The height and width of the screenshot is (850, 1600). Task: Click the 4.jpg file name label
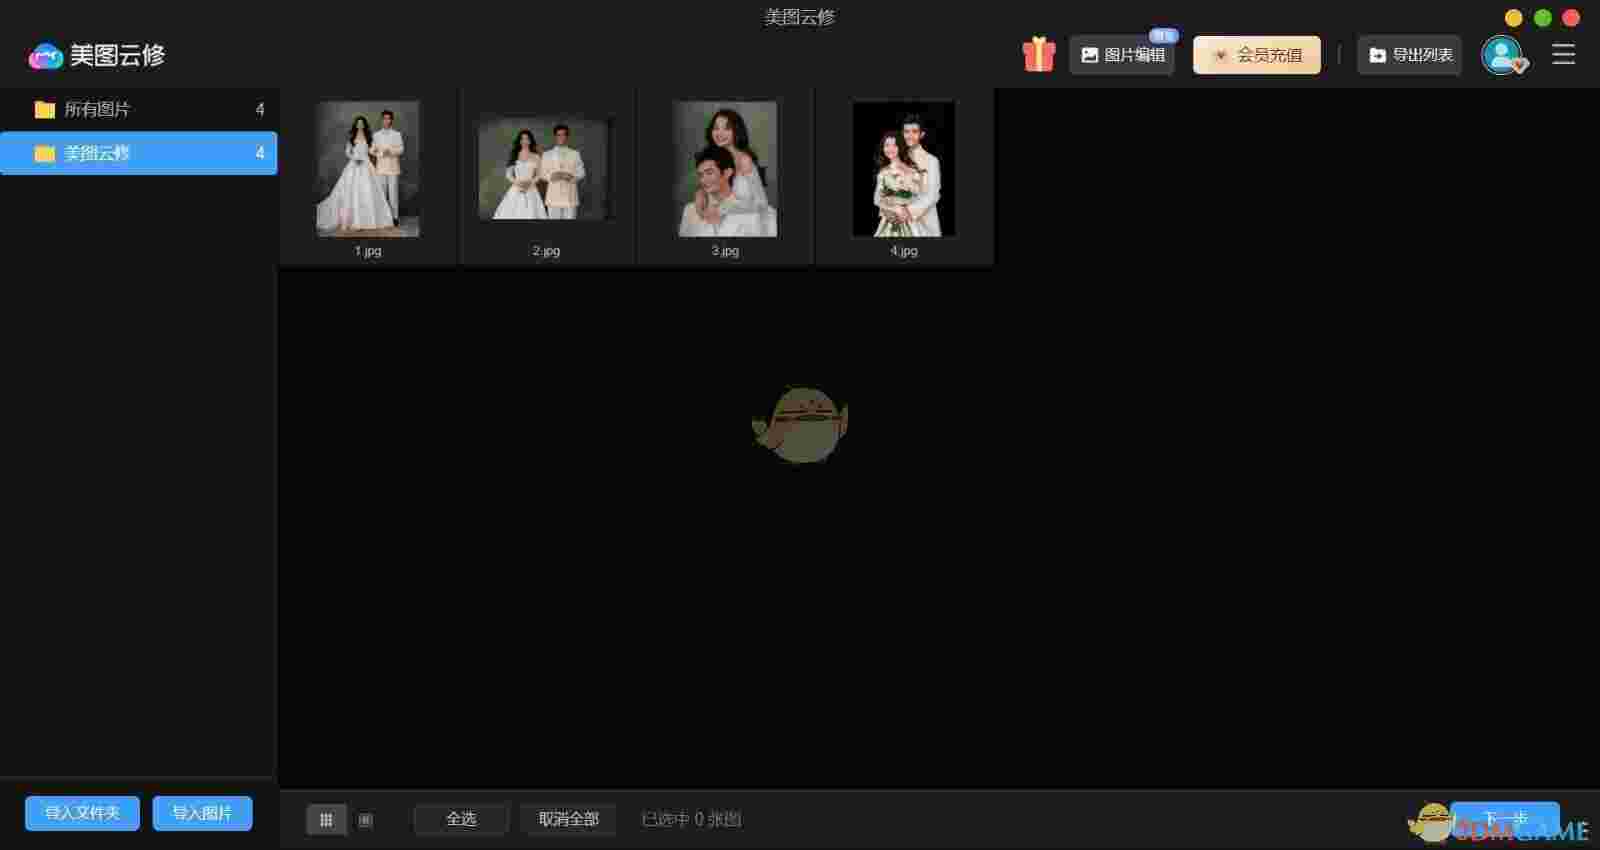(904, 251)
